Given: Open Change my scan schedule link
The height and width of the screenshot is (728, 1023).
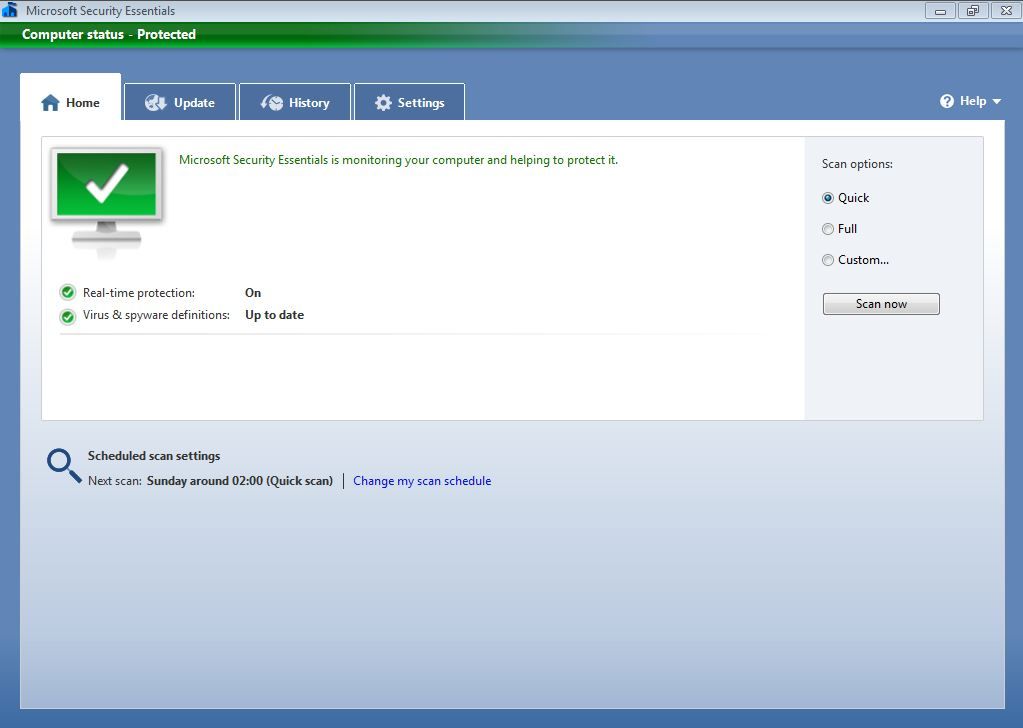Looking at the screenshot, I should (422, 481).
